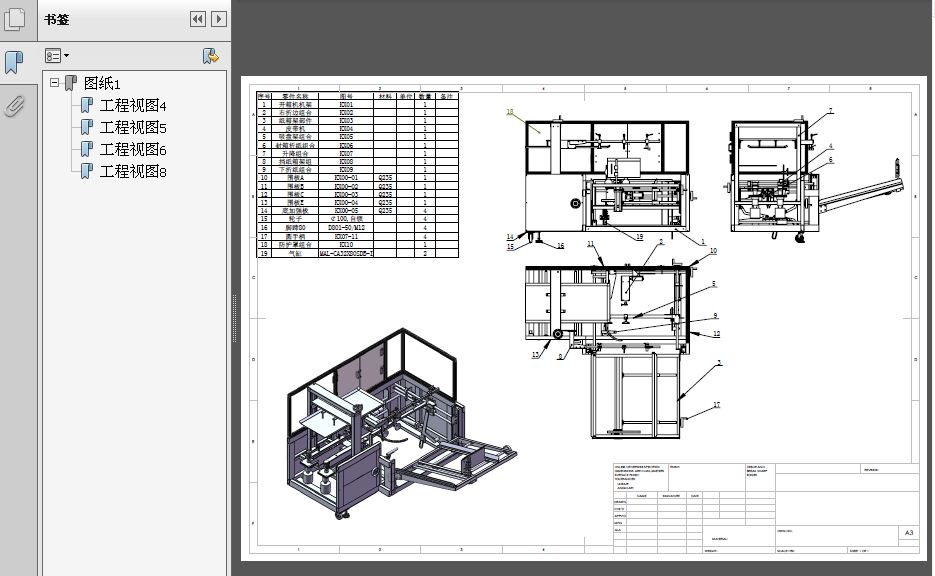935x576 pixels.
Task: Click the 书签 panel title
Action: coord(58,19)
